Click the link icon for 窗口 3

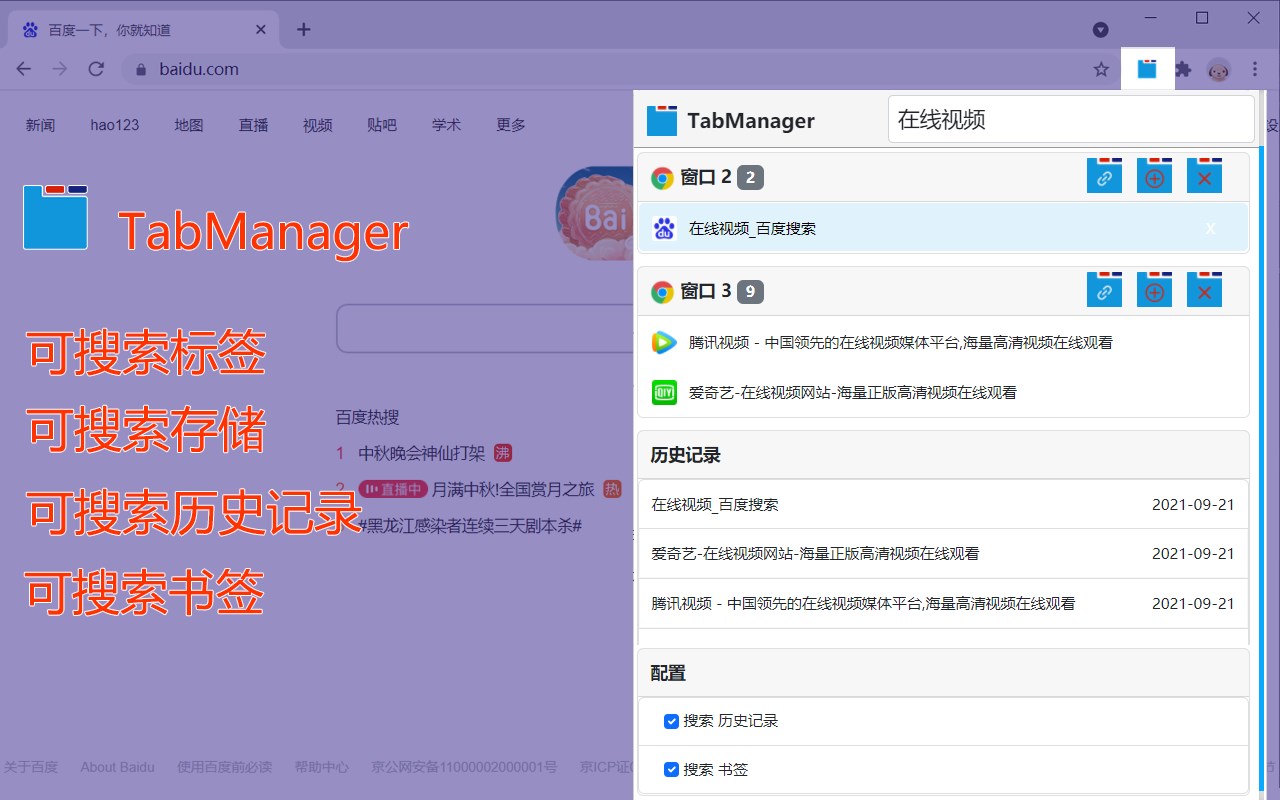click(x=1104, y=291)
